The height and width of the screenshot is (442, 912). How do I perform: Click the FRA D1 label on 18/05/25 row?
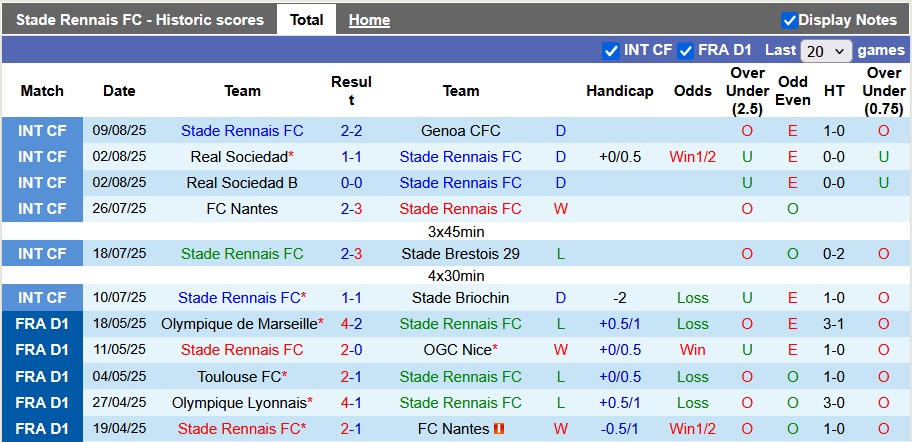pyautogui.click(x=42, y=324)
